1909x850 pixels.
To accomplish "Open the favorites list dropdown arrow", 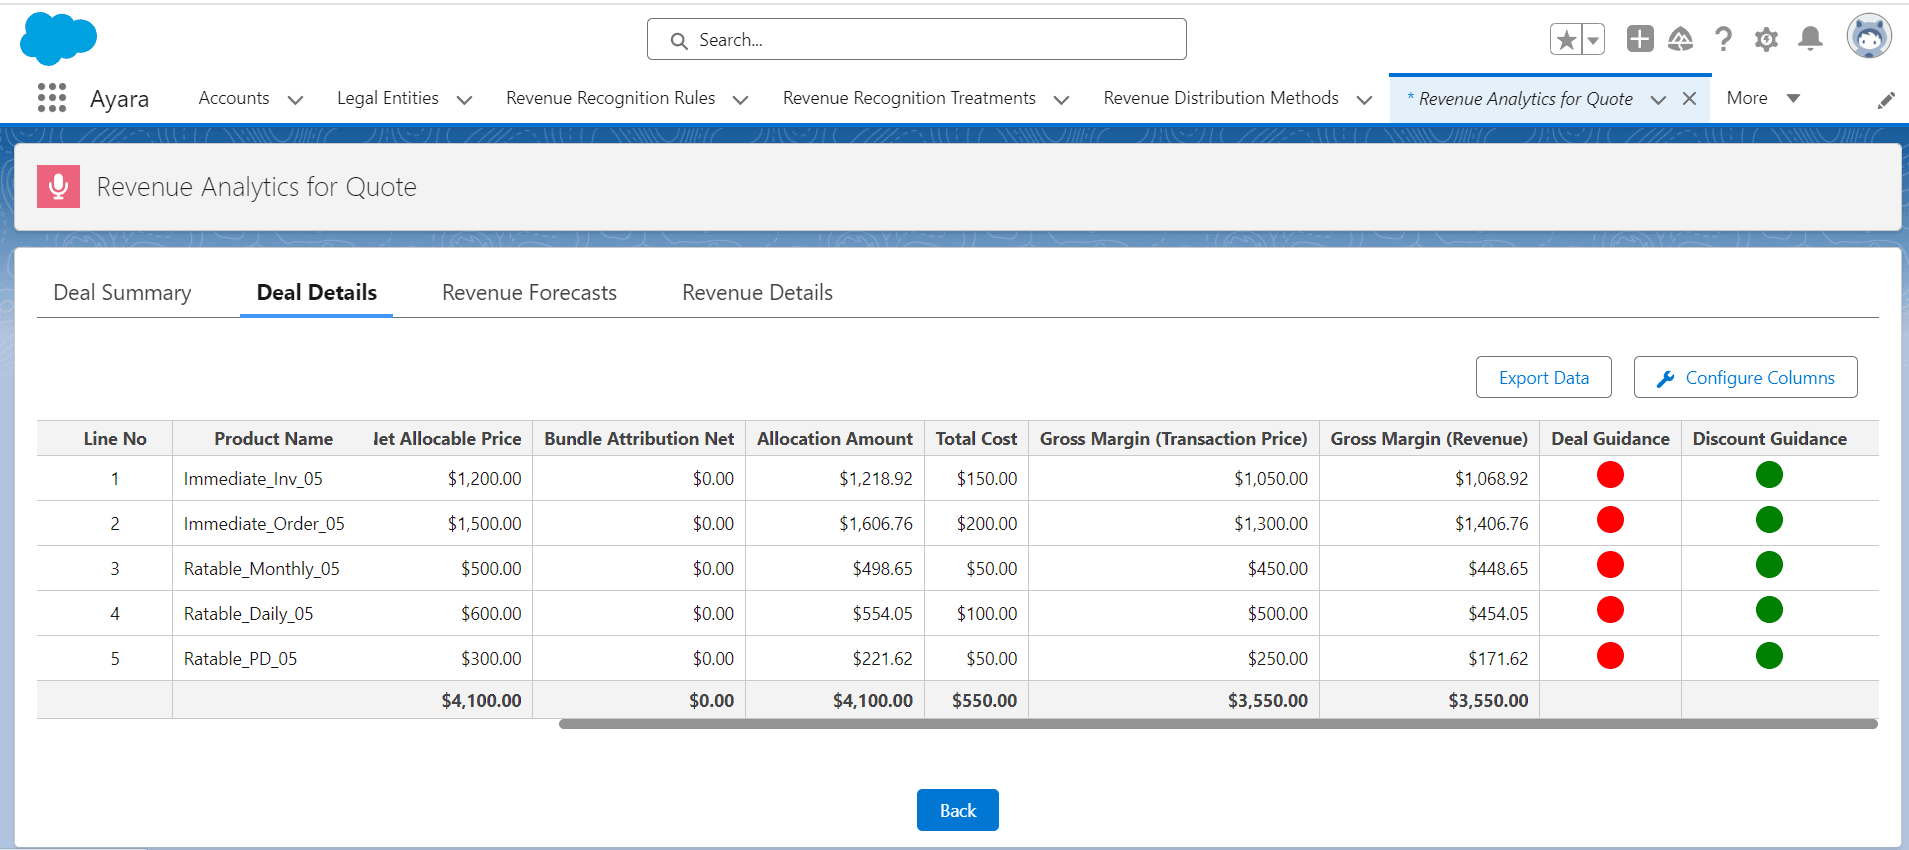I will 1593,40.
